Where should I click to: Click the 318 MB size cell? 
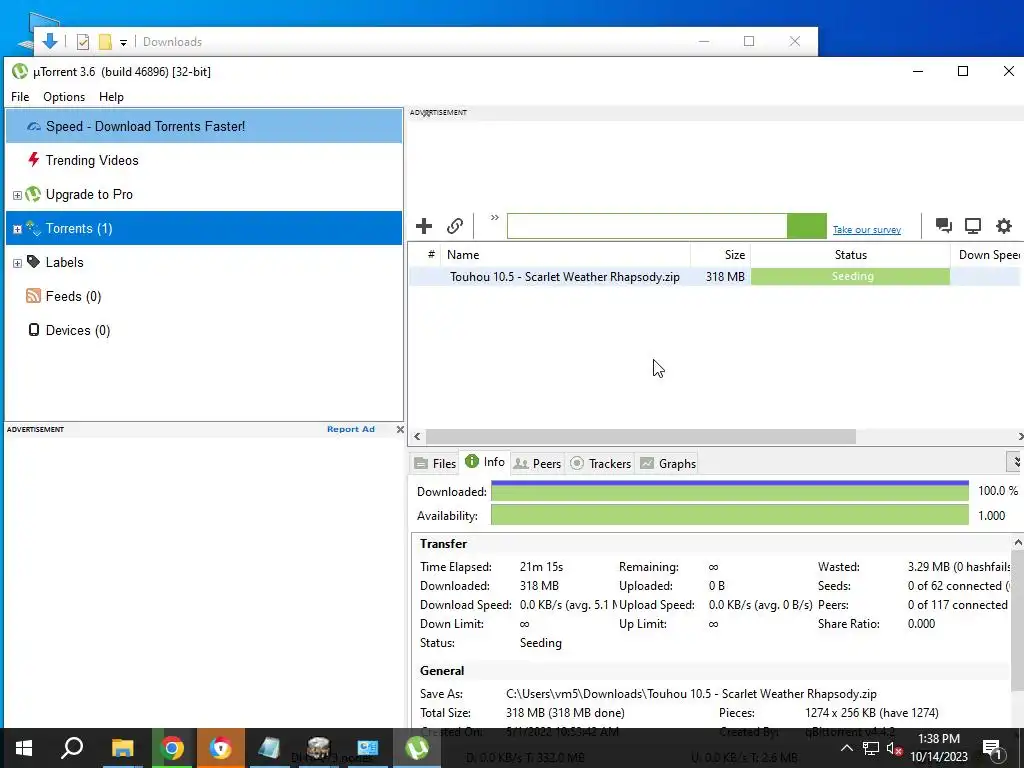pos(725,277)
